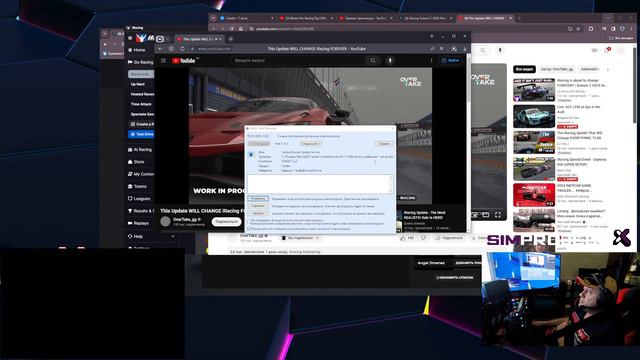Image resolution: width=640 pixels, height=360 pixels.
Task: Toggle the bottom checkbox in startup manager dialog
Action: (249, 229)
